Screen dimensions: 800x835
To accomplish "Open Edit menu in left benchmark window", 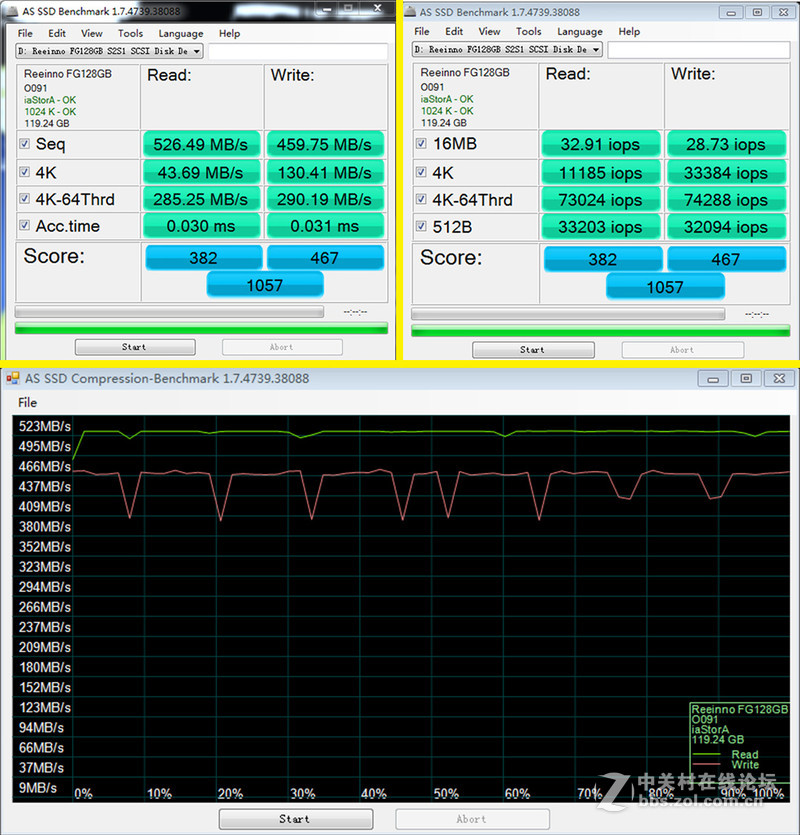I will pyautogui.click(x=57, y=33).
